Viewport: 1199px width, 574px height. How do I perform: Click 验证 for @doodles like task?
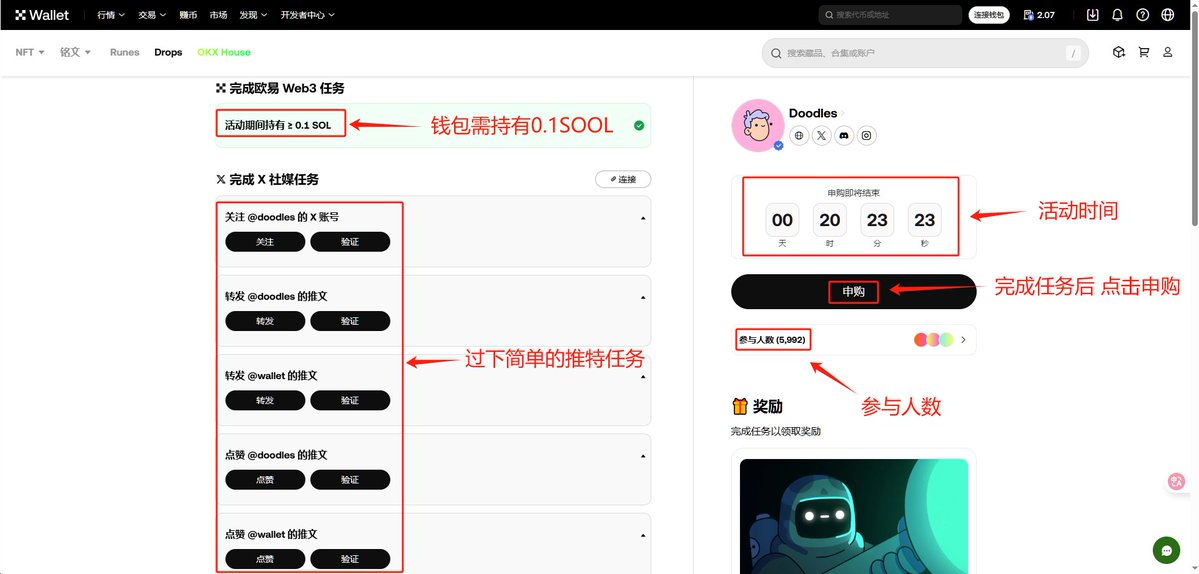click(x=350, y=480)
